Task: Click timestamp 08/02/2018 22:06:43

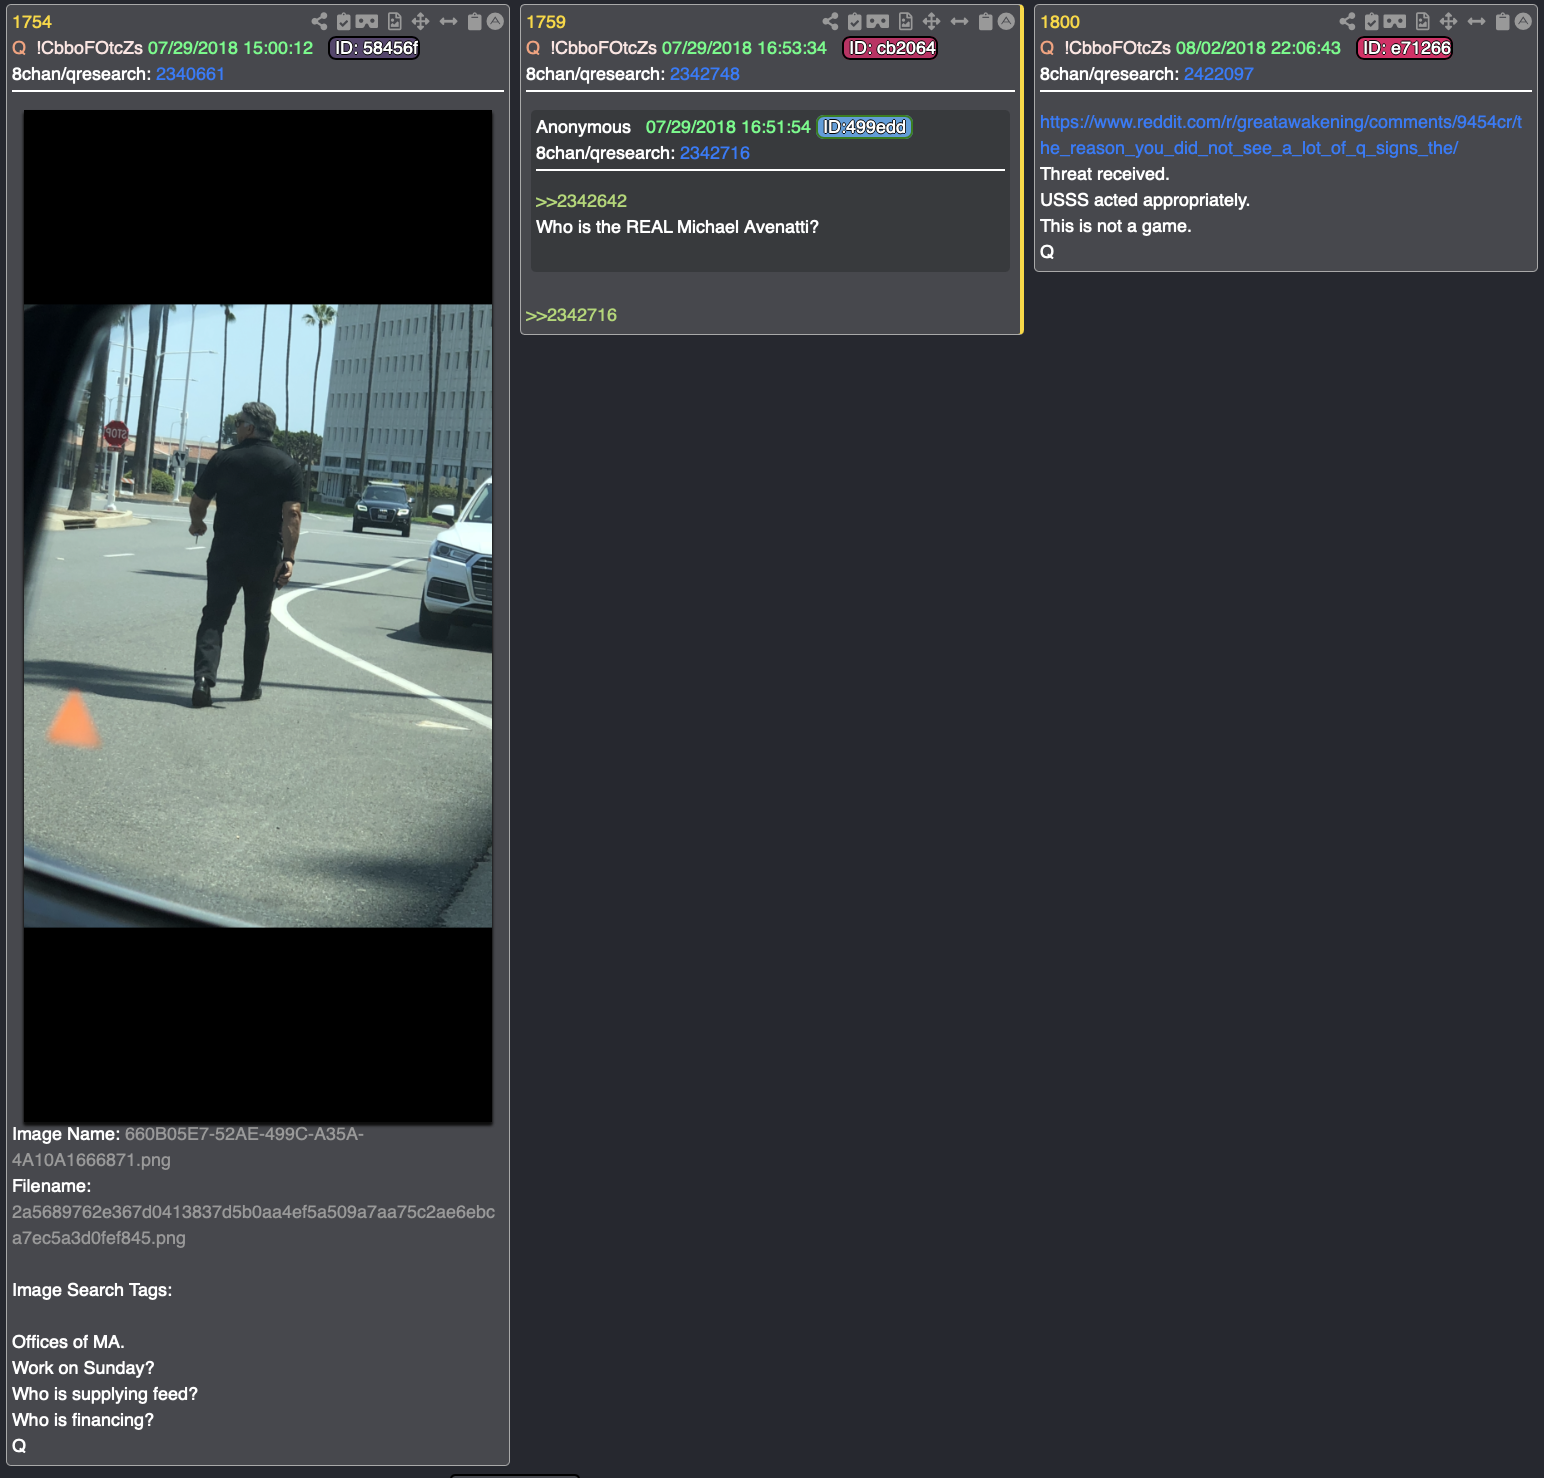Action: click(1258, 48)
